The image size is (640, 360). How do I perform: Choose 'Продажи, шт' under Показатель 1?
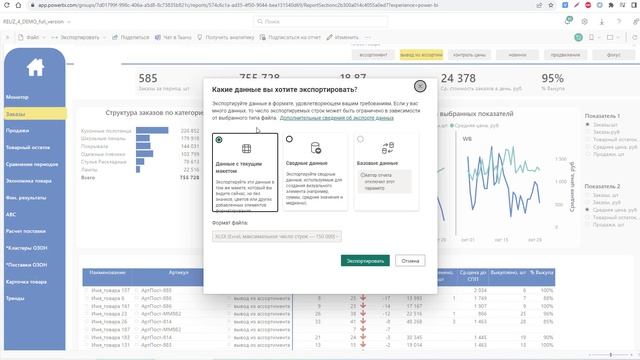[604, 154]
